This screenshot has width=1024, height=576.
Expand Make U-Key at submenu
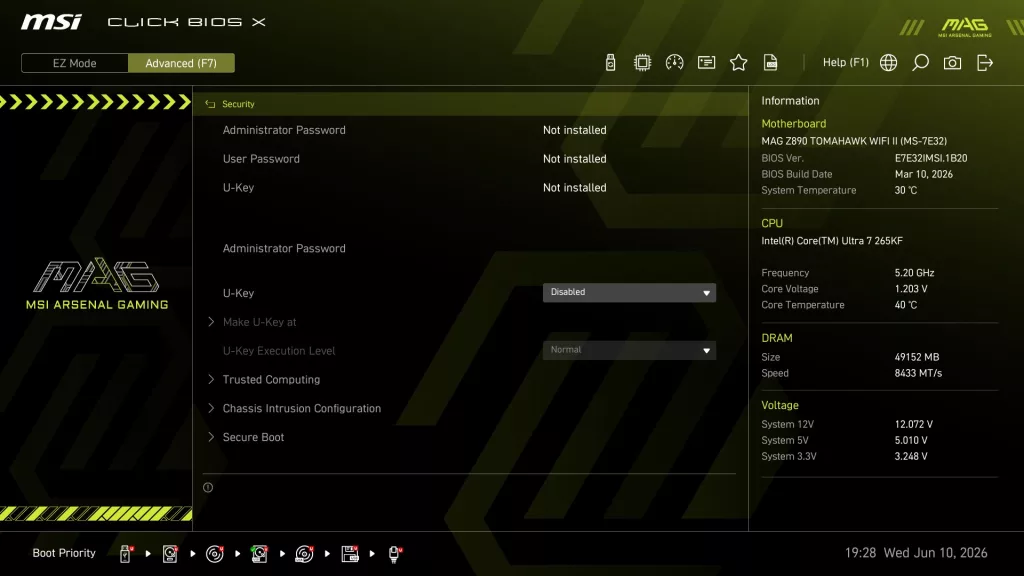[259, 322]
